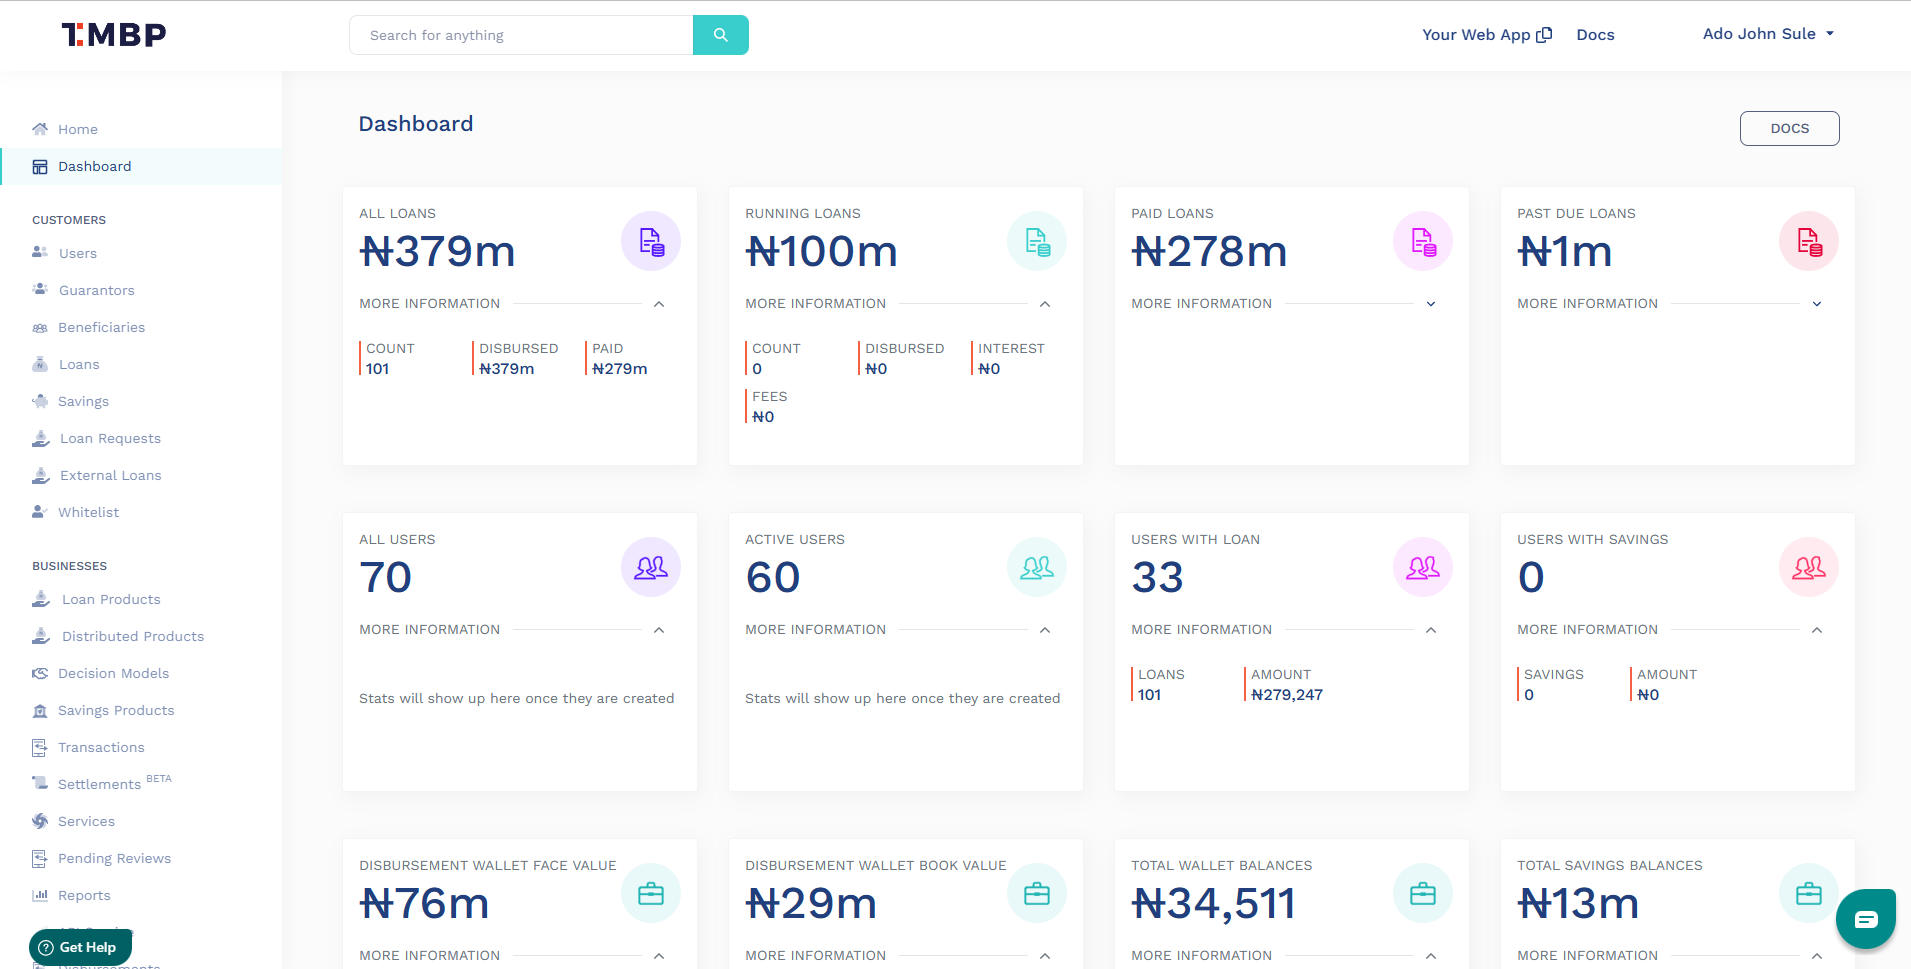
Task: Open the Docs menu item
Action: (1594, 34)
